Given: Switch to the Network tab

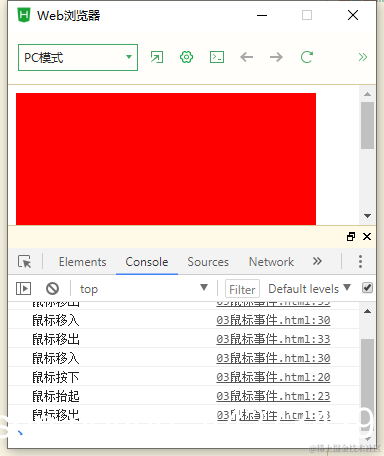Looking at the screenshot, I should coord(271,262).
